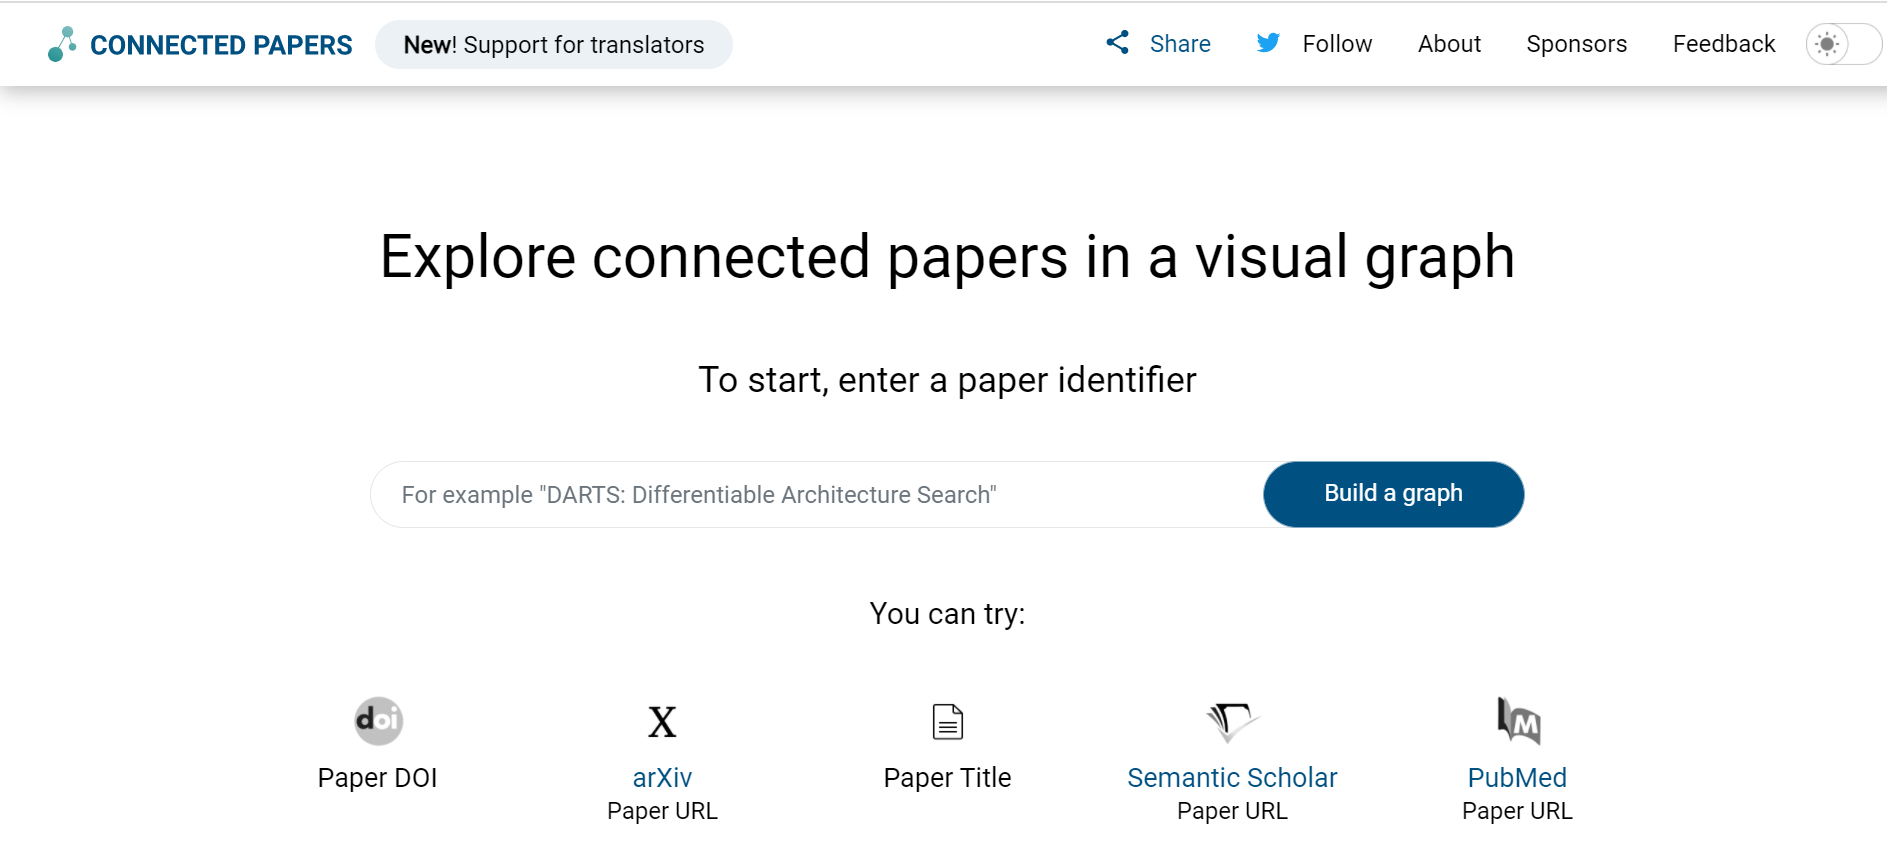Click the CONNECTED PAPERS title text
Screen dimensions: 1887x862
pos(221,45)
